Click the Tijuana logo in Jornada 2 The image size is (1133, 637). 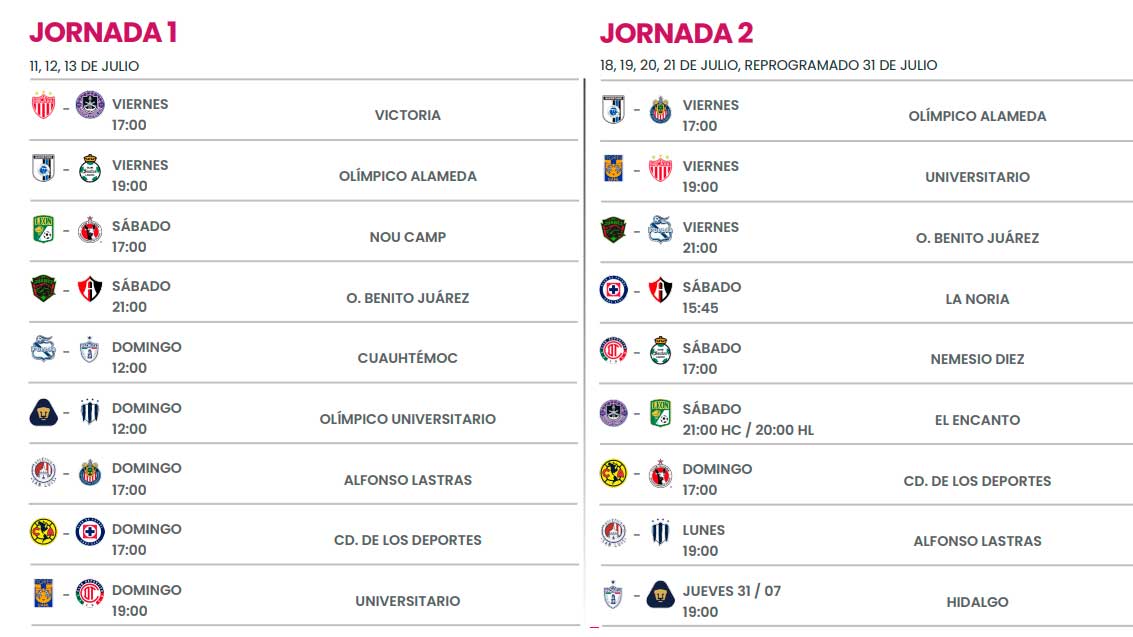(x=659, y=472)
